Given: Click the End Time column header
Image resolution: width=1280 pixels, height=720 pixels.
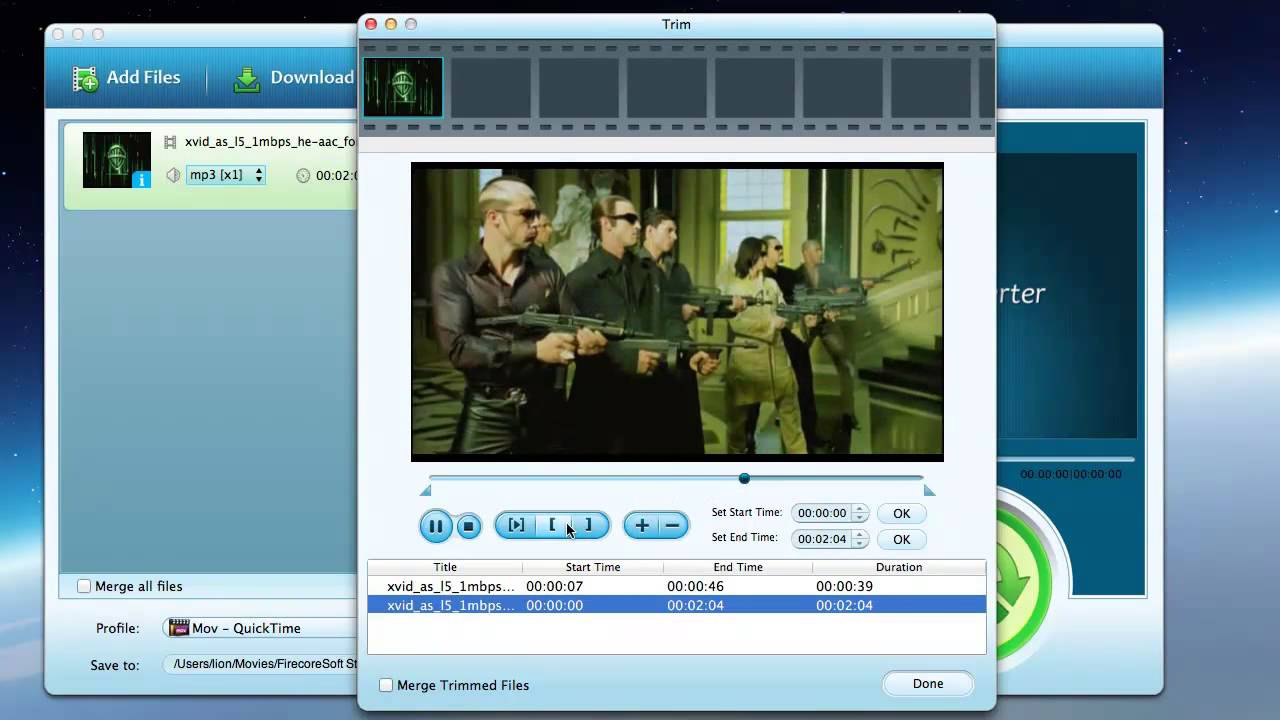Looking at the screenshot, I should [x=738, y=567].
